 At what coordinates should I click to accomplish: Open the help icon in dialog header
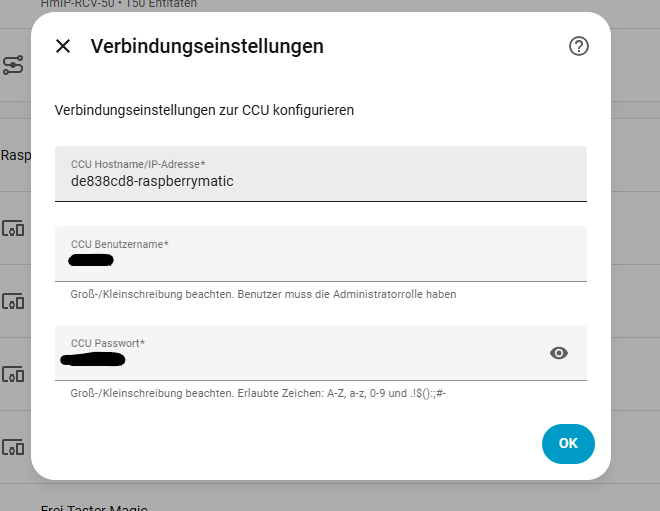[x=578, y=46]
